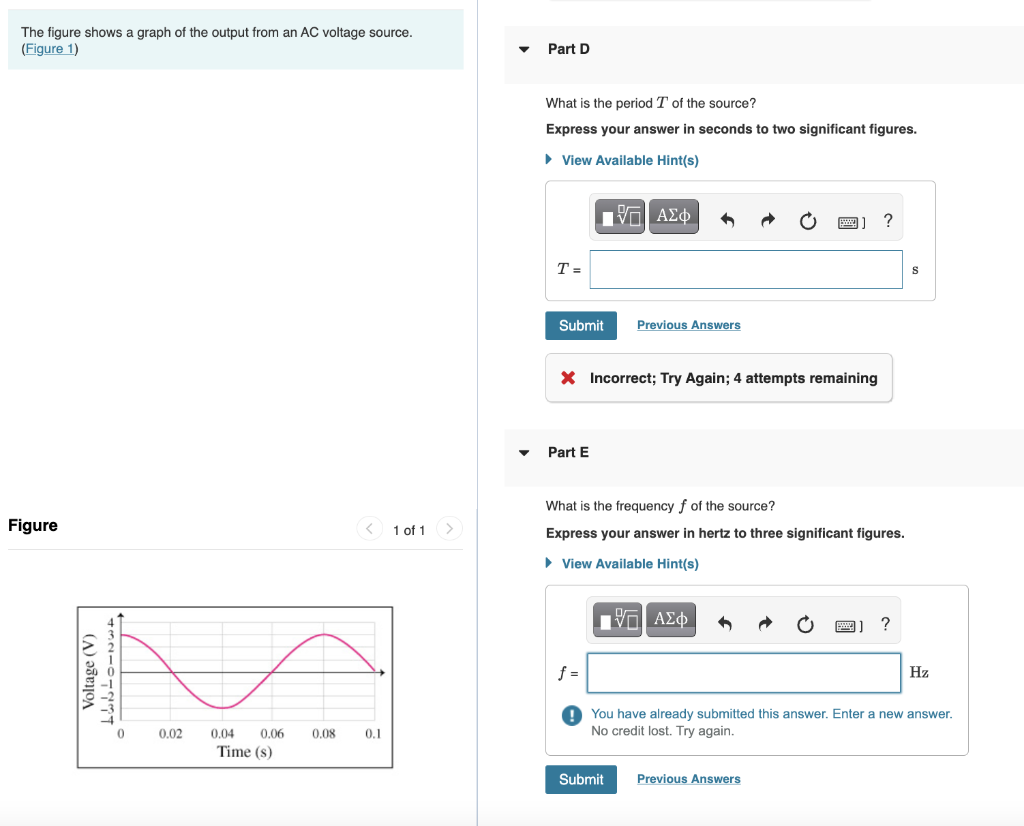Expand View Available Hint(s) for Part D
Image resolution: width=1024 pixels, height=826 pixels.
tap(629, 160)
